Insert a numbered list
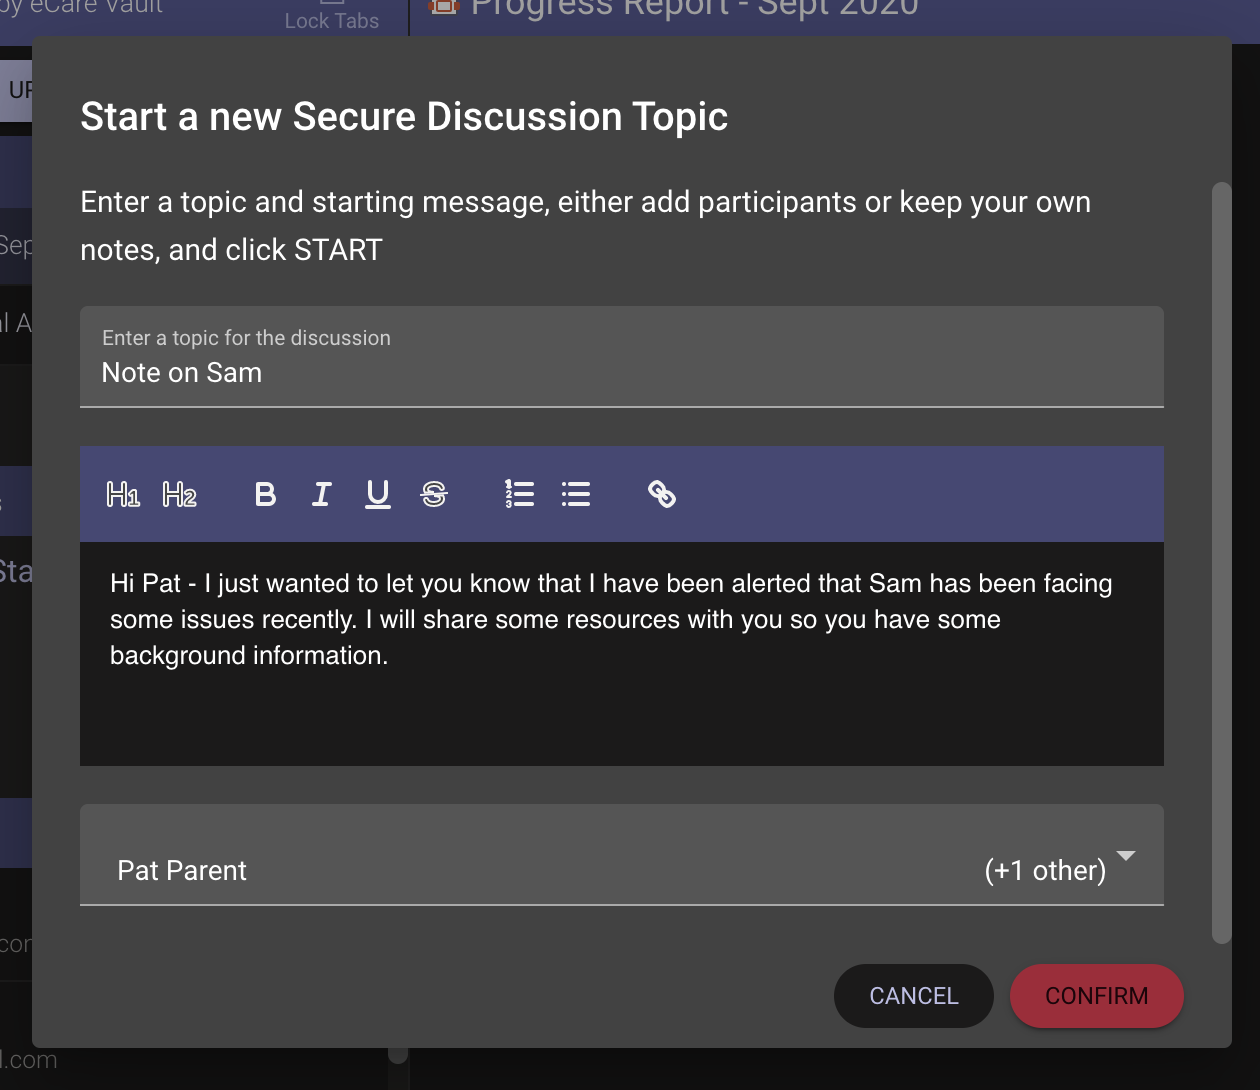Viewport: 1260px width, 1090px height. [519, 494]
